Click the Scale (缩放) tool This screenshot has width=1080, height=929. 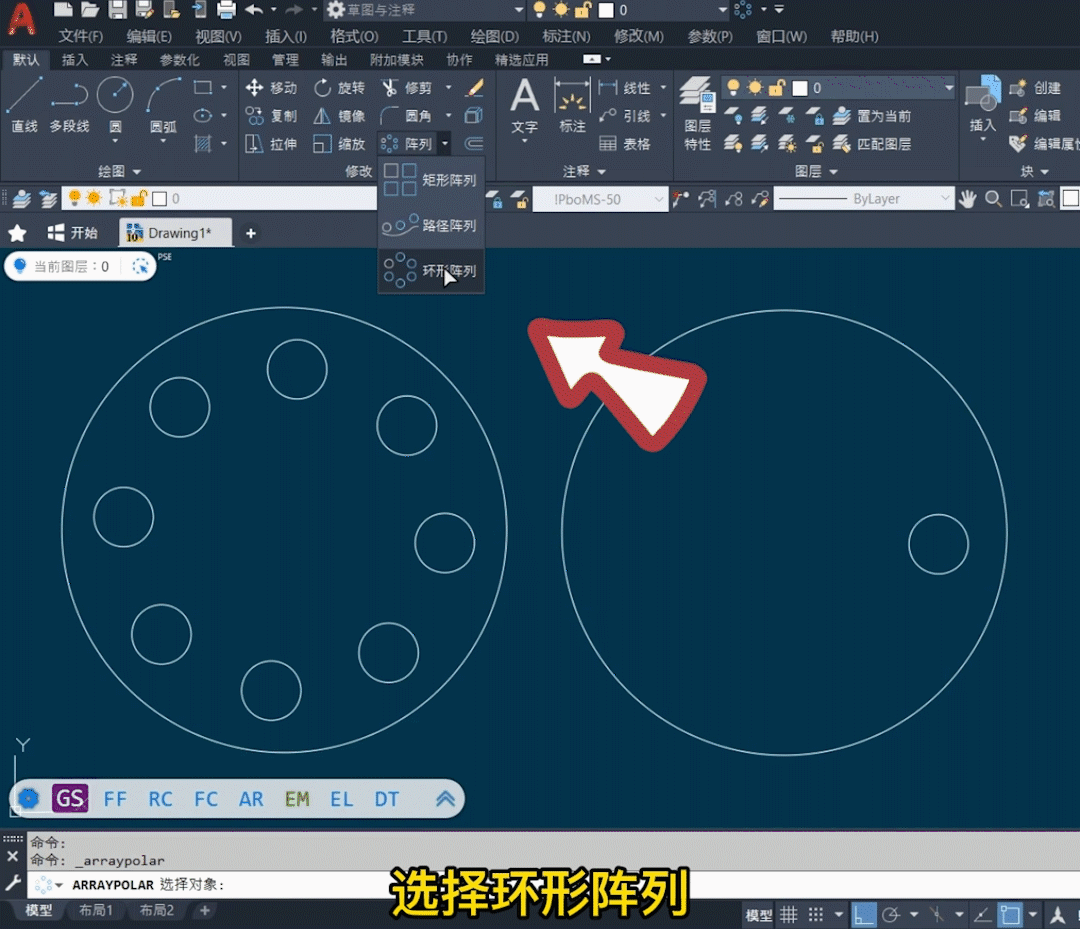click(x=339, y=144)
